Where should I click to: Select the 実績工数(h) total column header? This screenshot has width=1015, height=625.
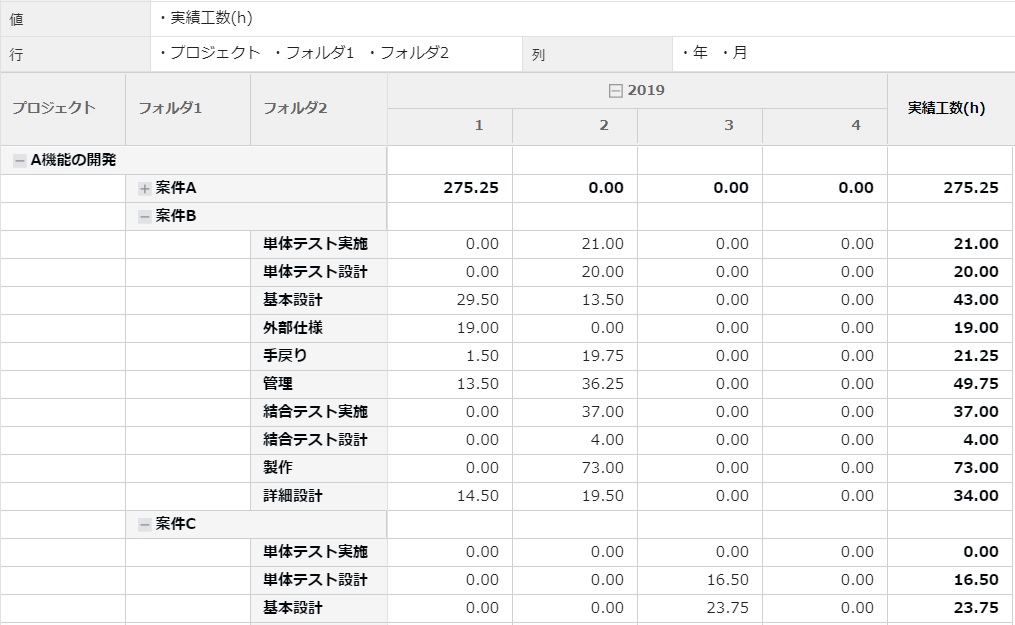pyautogui.click(x=946, y=108)
